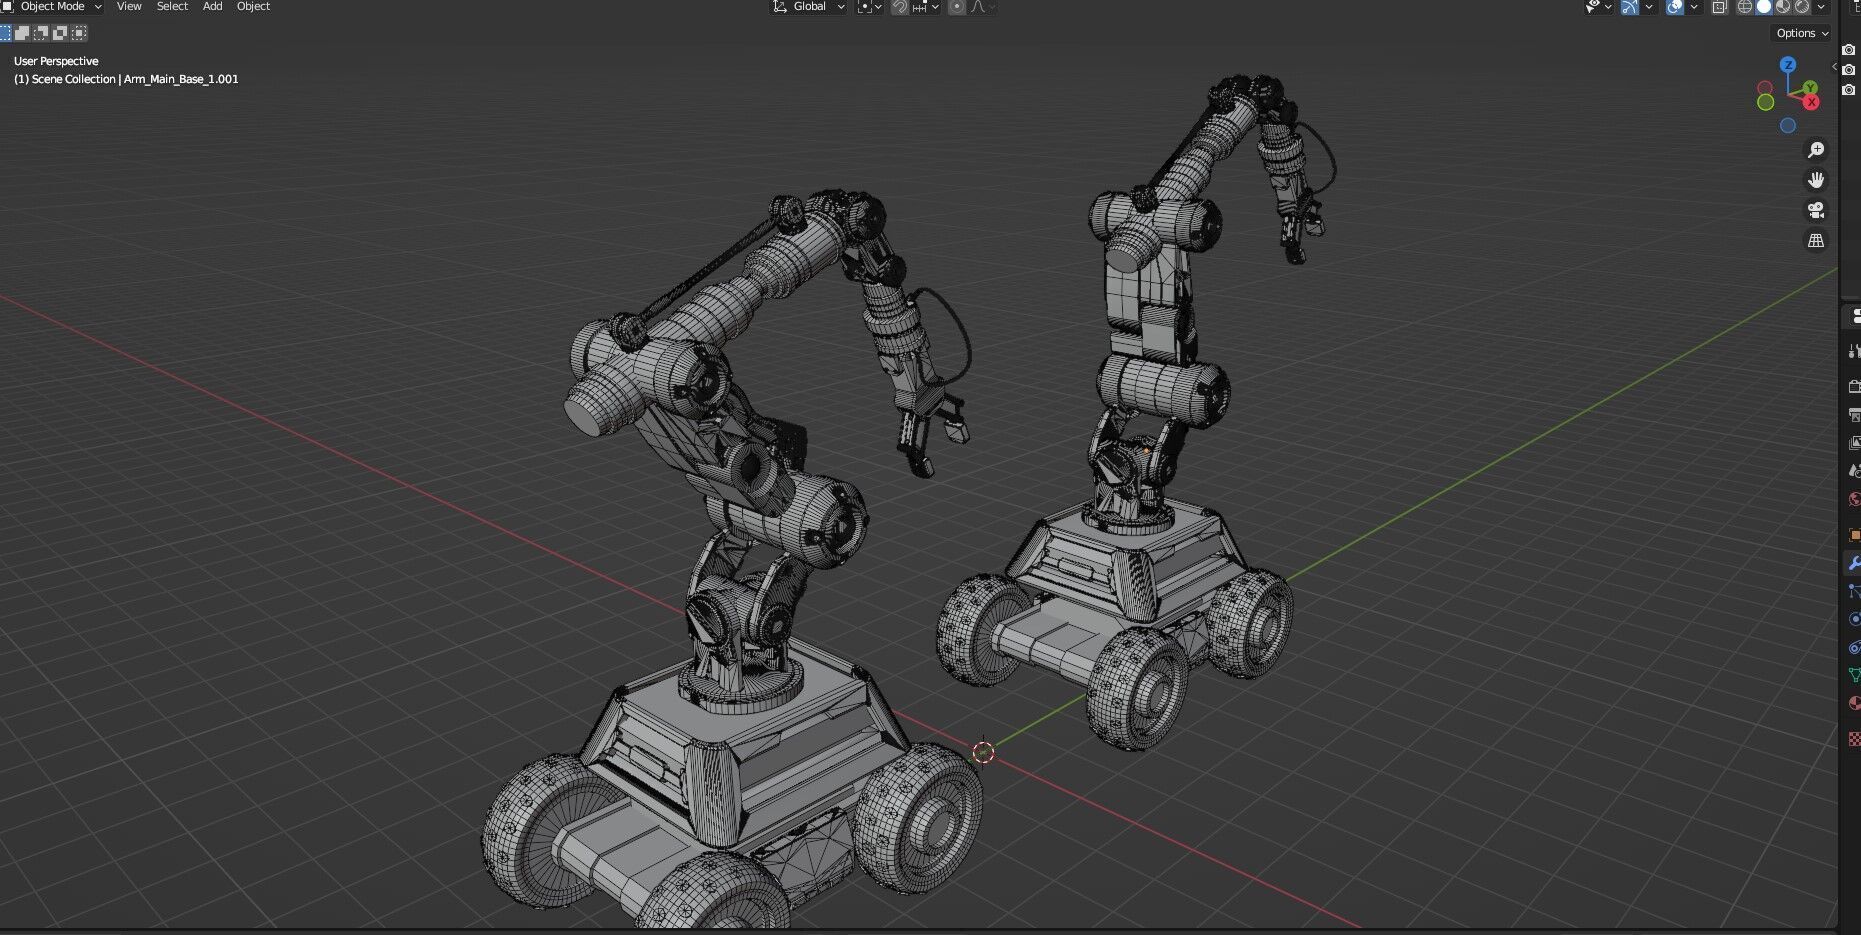Viewport: 1861px width, 935px height.
Task: Switch to Solid viewport shading
Action: coord(1764,7)
